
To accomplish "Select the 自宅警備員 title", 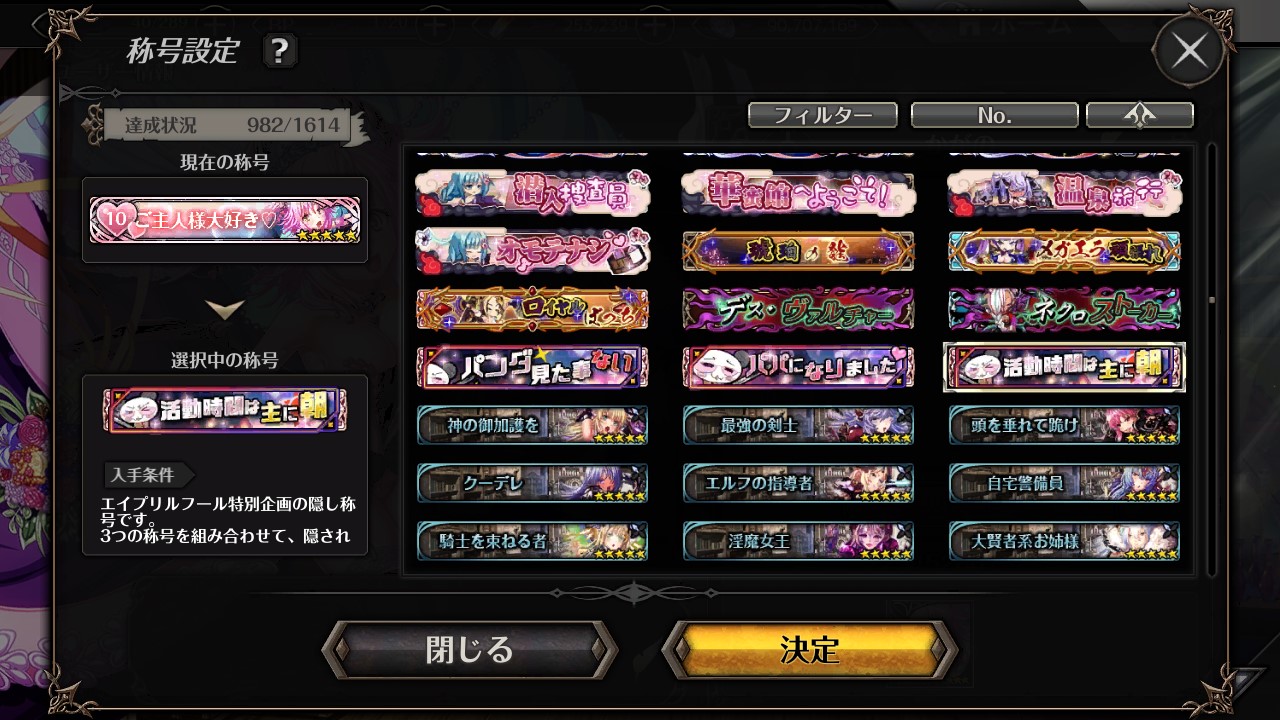I will click(1064, 483).
